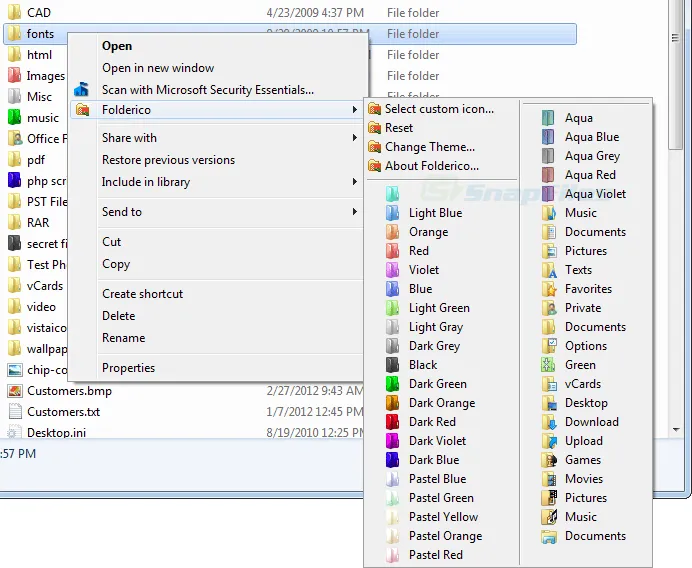Choose Open in new window

[158, 68]
